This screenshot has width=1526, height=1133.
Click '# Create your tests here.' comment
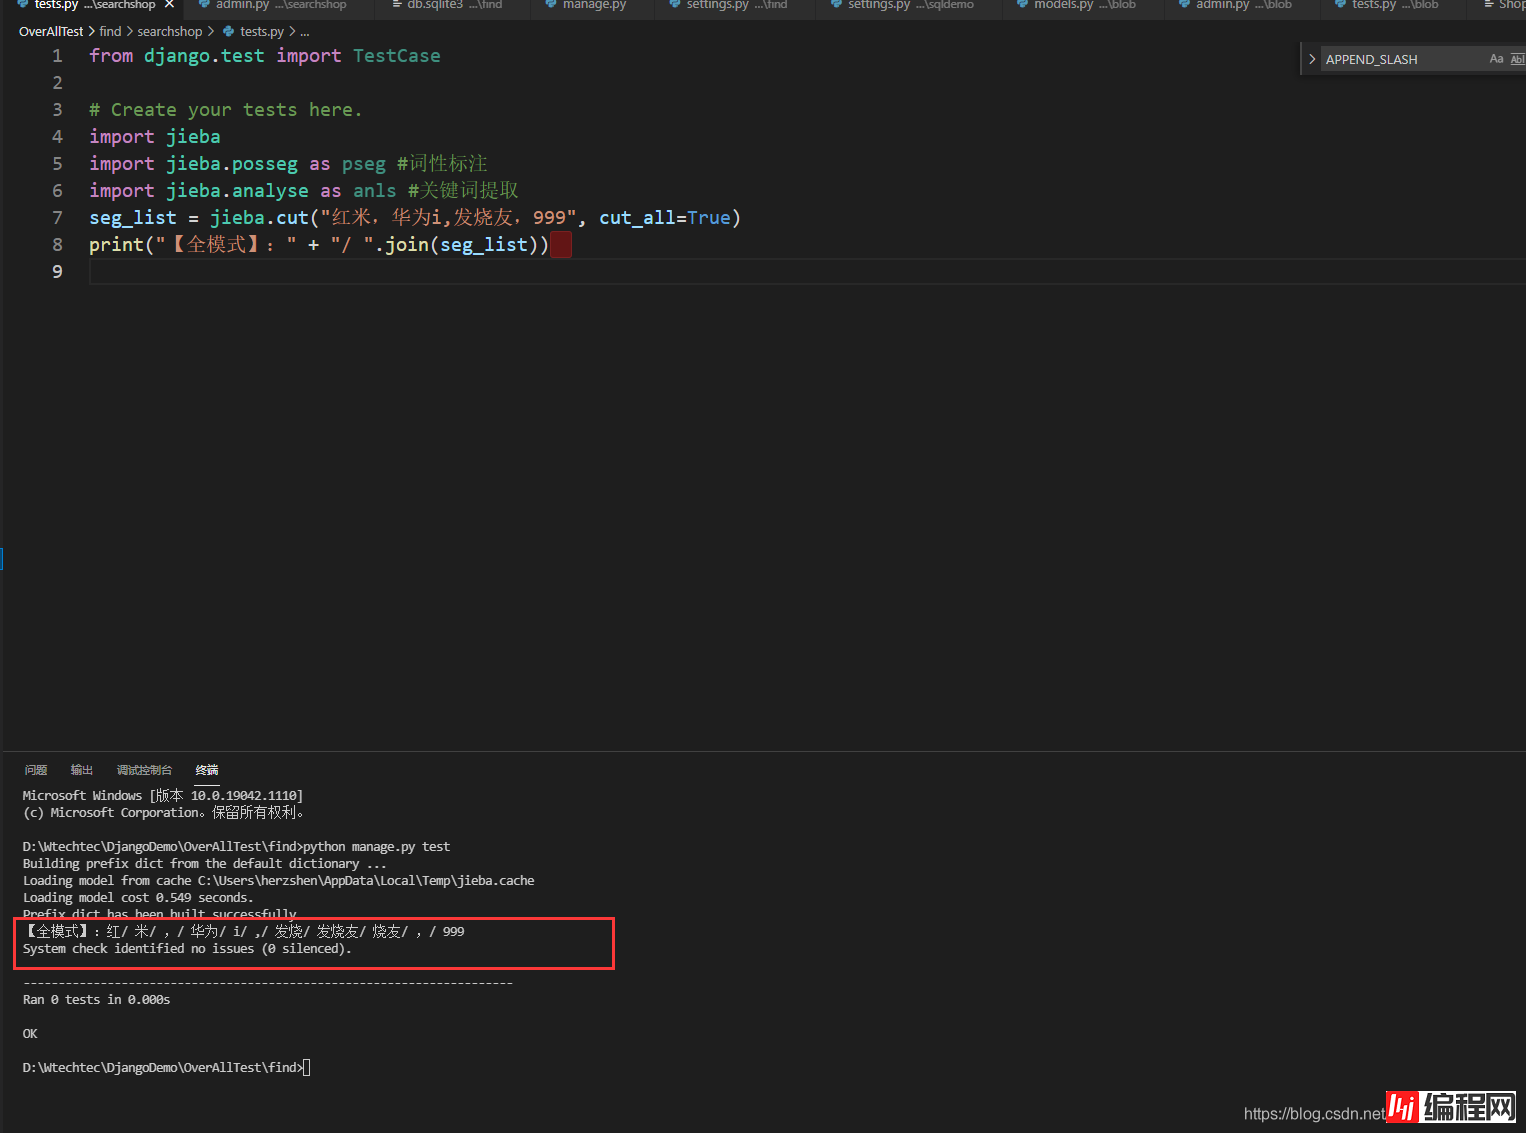coord(225,109)
